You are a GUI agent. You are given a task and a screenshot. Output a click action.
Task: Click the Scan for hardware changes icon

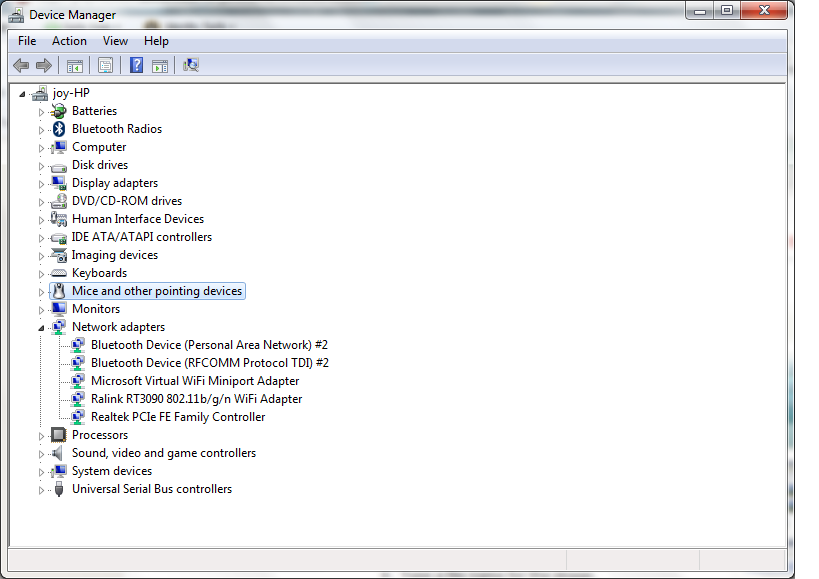click(x=191, y=65)
